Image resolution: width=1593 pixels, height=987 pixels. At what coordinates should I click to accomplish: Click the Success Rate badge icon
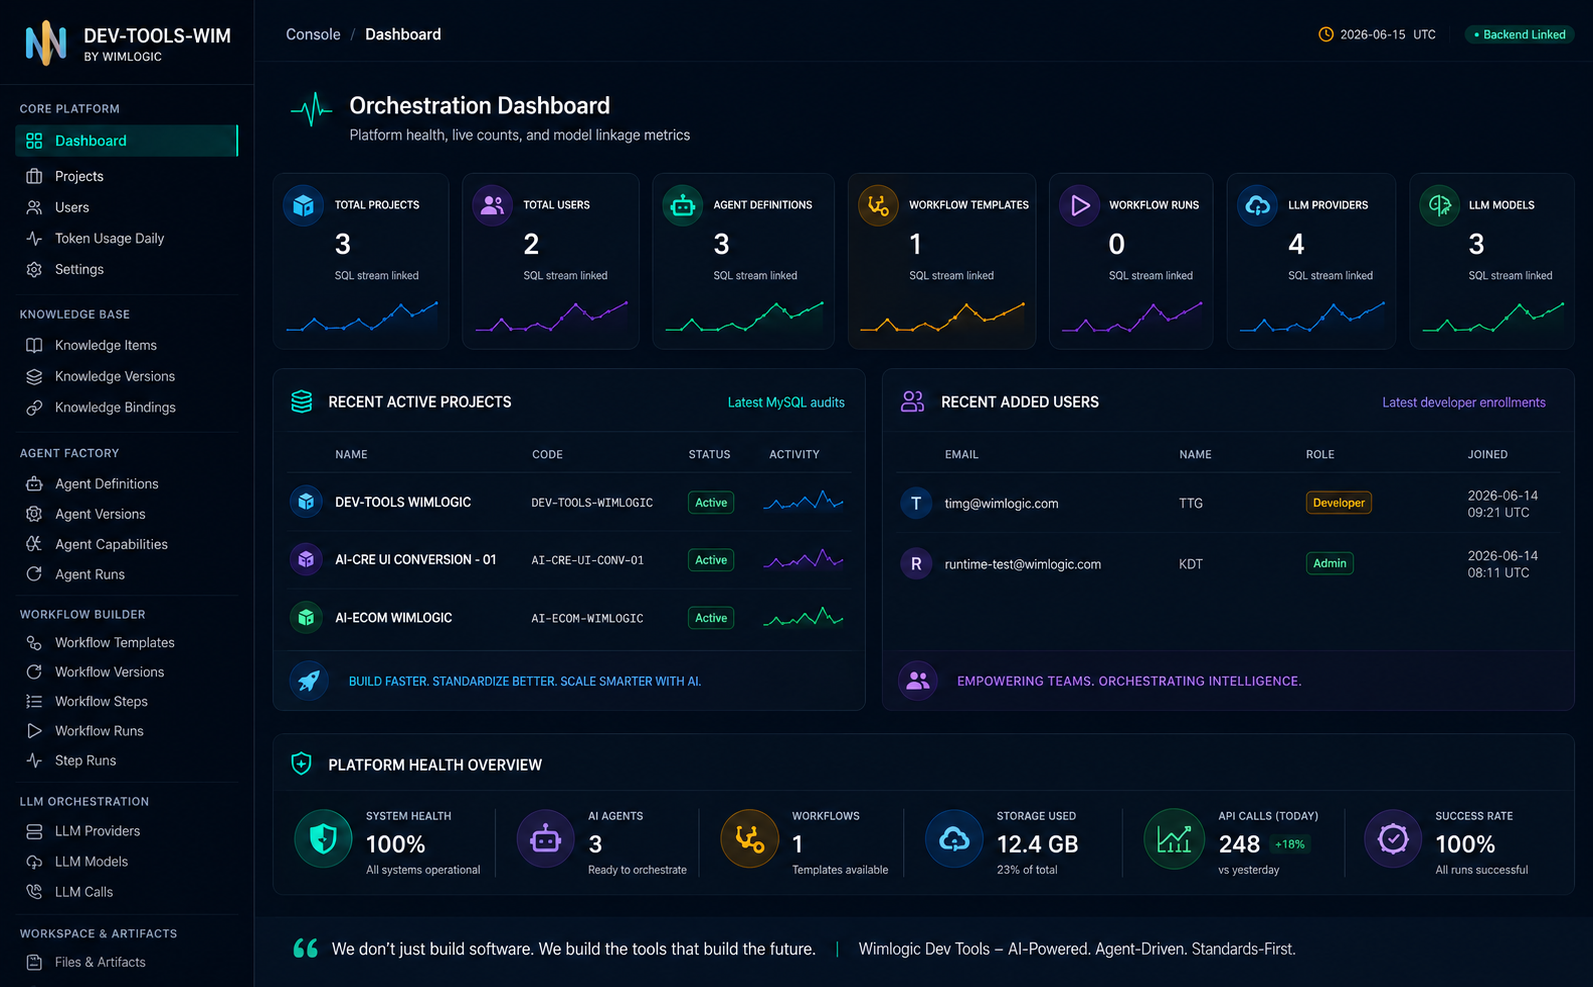[x=1393, y=839]
